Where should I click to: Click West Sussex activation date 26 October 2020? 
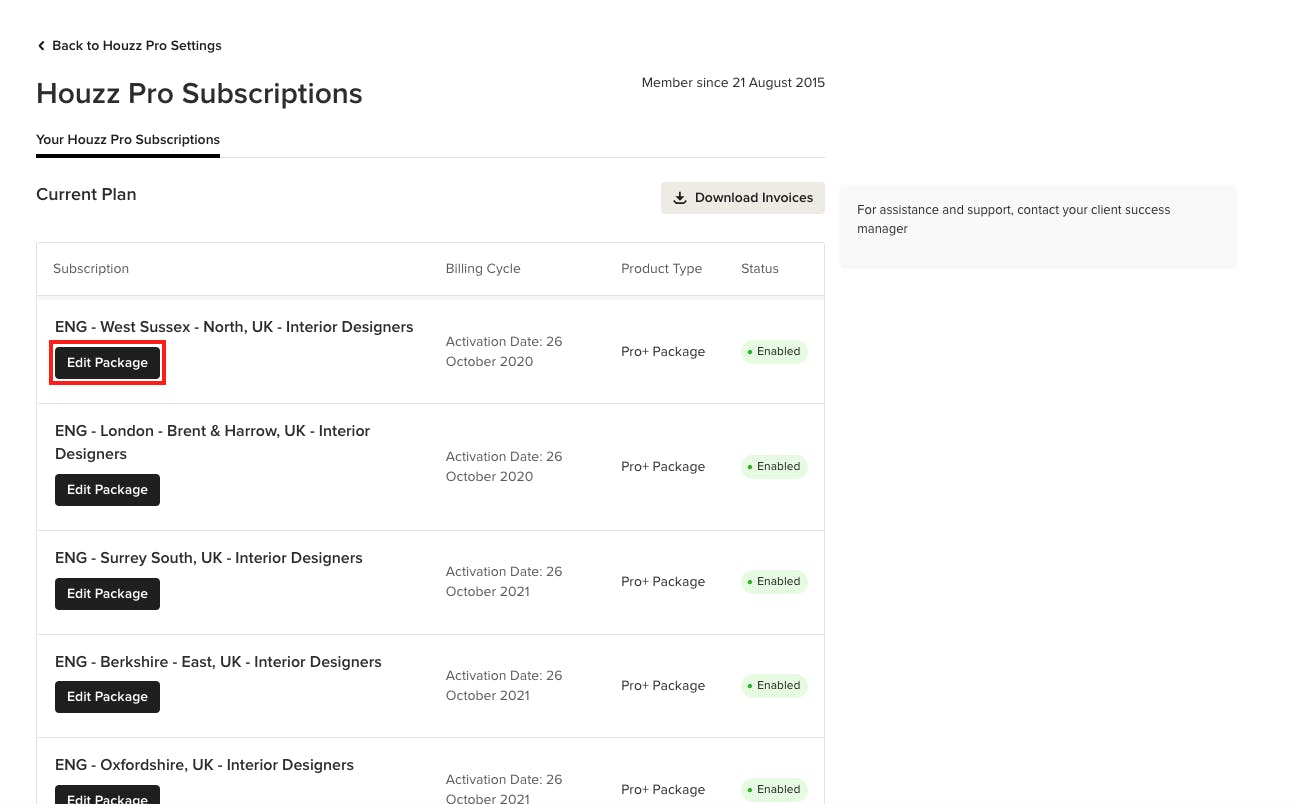point(504,352)
